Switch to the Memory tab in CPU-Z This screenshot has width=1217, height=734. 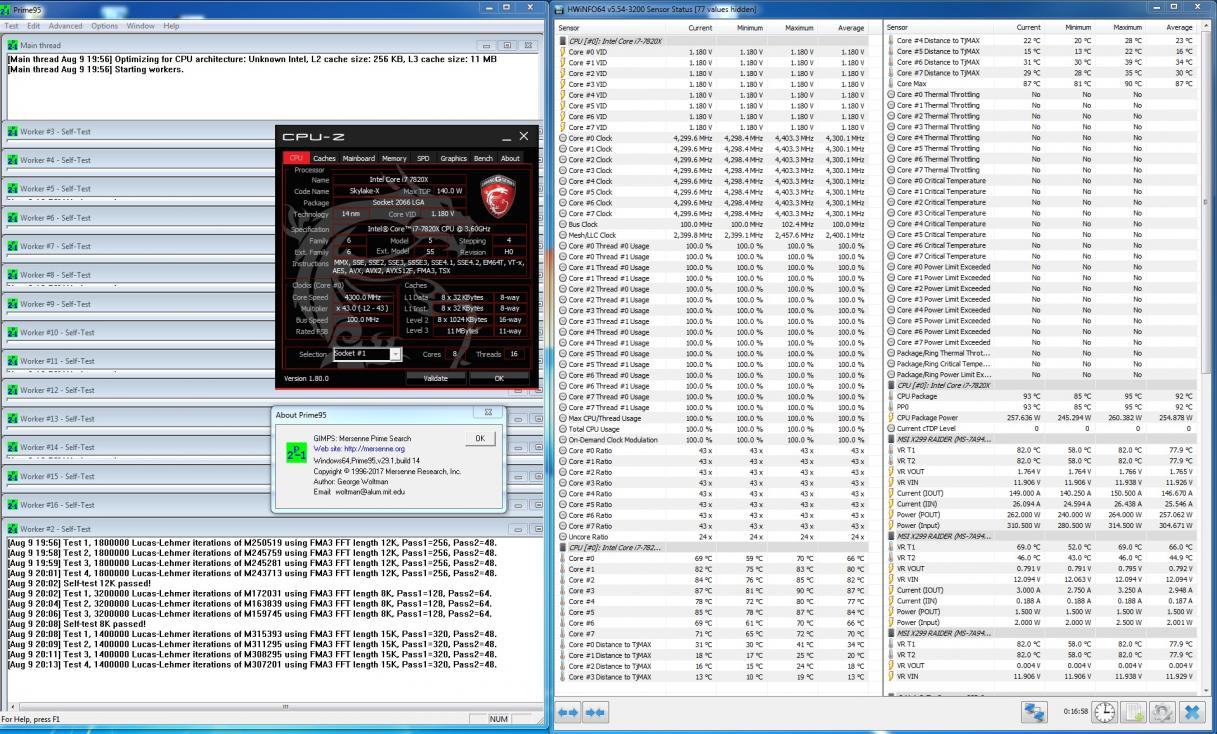[x=394, y=158]
